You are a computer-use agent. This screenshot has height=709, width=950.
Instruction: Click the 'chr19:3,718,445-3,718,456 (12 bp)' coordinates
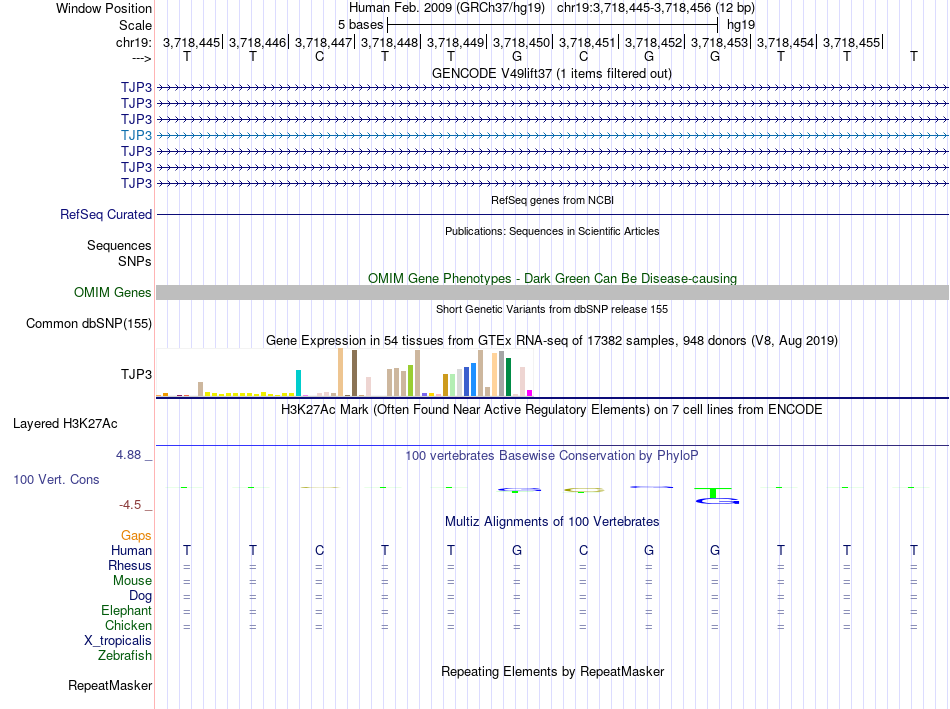[656, 8]
